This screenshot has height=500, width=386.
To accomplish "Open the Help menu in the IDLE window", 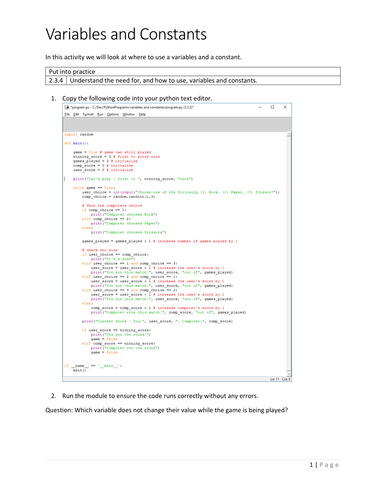I will [142, 114].
